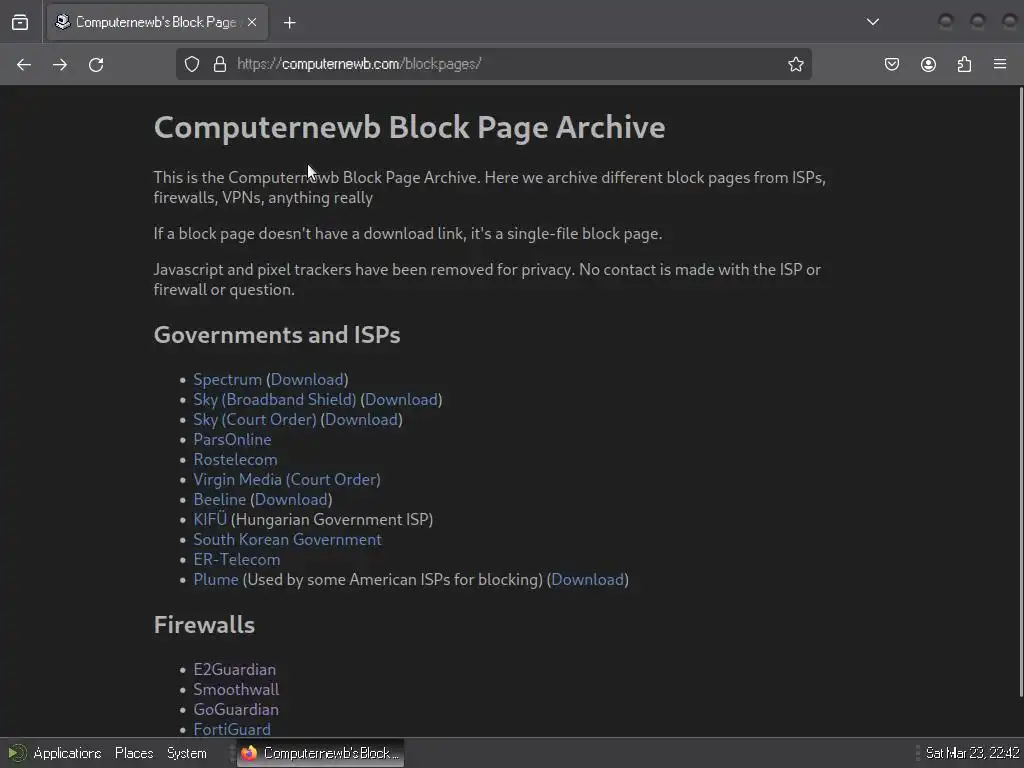This screenshot has height=768, width=1024.
Task: Expand the list all tabs chevron
Action: pyautogui.click(x=872, y=22)
